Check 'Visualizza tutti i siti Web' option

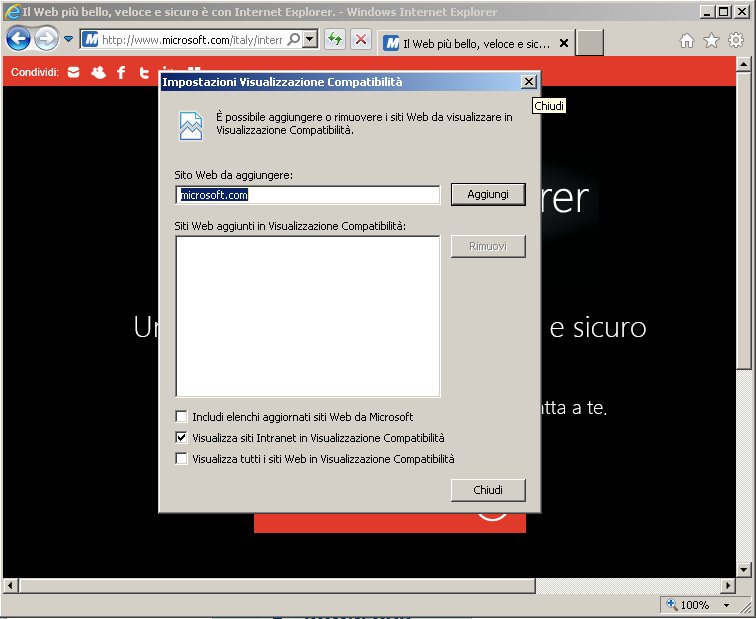[181, 459]
